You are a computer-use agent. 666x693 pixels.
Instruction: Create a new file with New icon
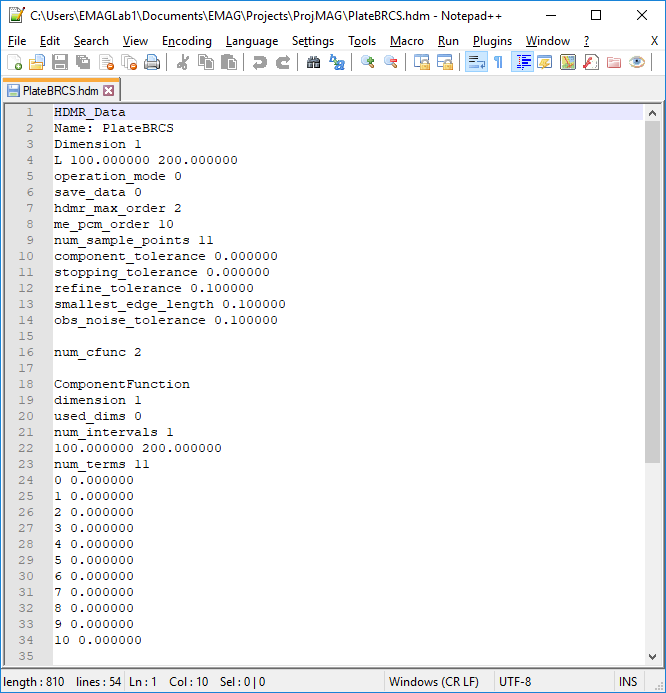click(x=15, y=62)
